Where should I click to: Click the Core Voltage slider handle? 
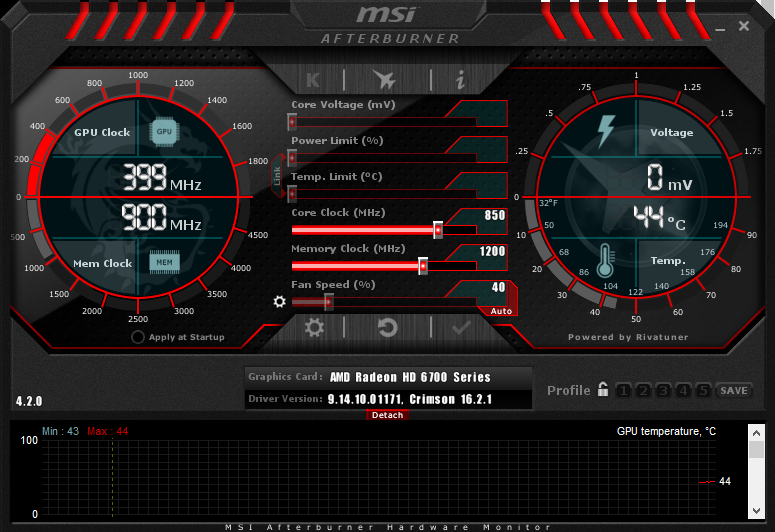point(292,122)
